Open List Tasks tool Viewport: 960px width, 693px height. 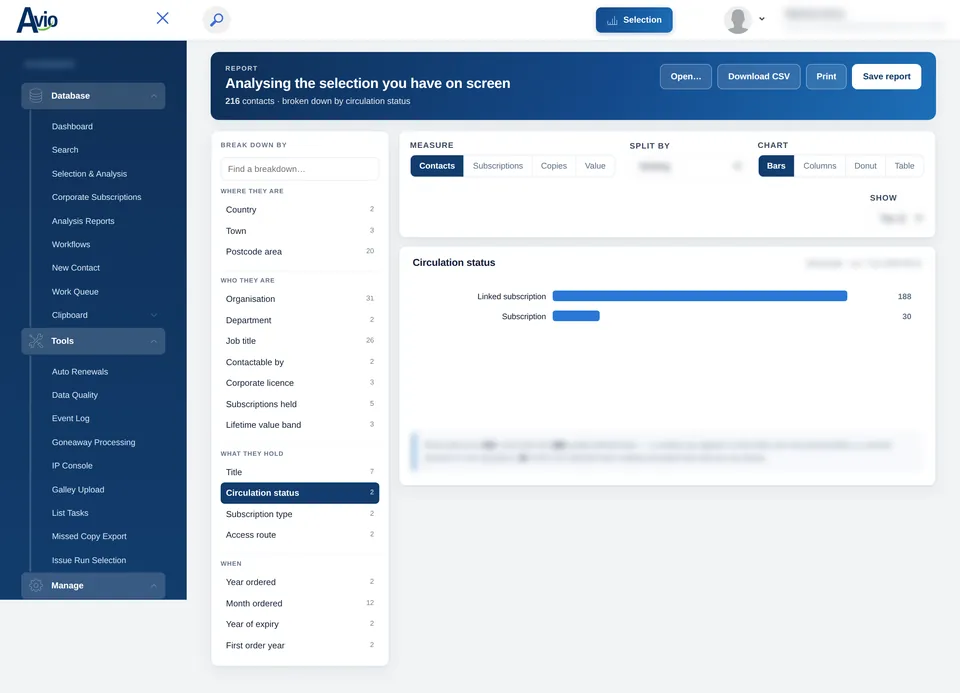[x=70, y=513]
